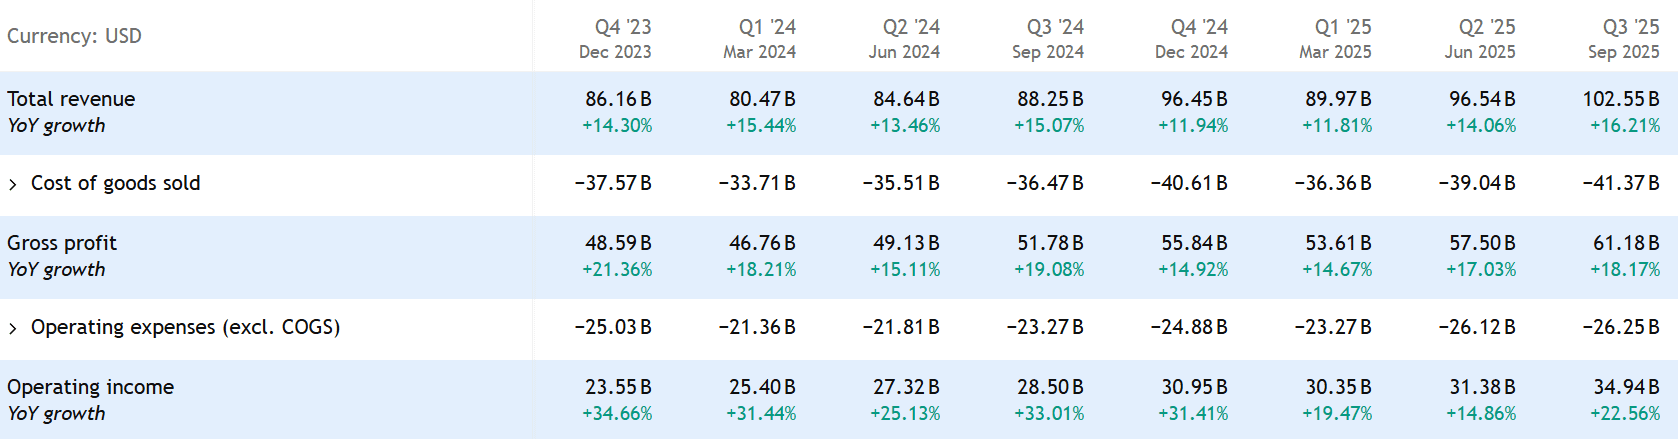
Task: Click the Q3 '24 column header
Action: 1050,38
